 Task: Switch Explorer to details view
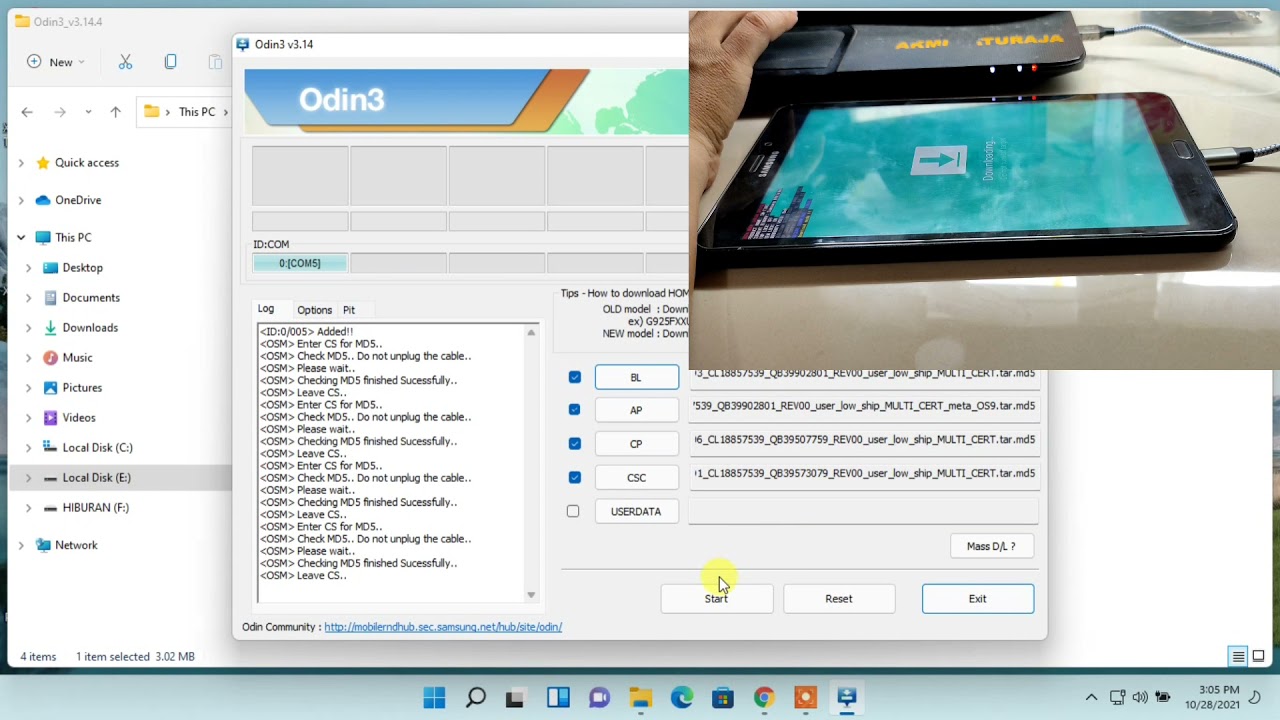point(1238,657)
